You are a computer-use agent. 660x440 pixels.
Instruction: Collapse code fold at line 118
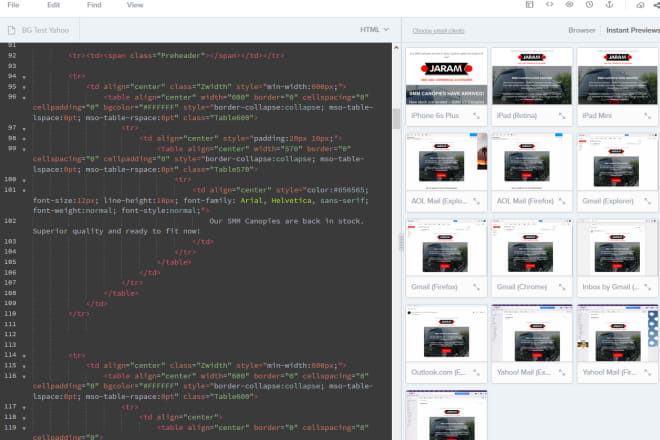24,418
